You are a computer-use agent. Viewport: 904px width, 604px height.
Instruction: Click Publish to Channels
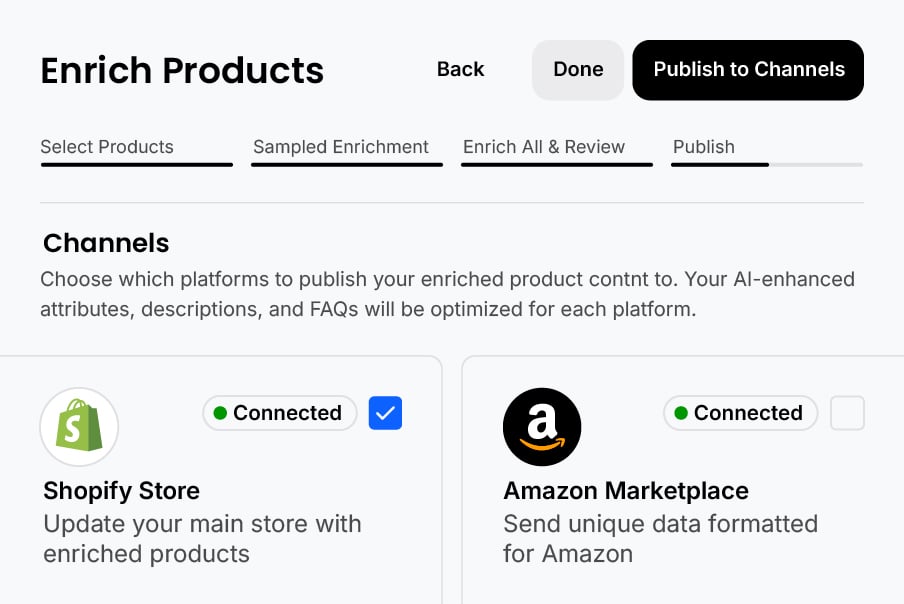748,70
